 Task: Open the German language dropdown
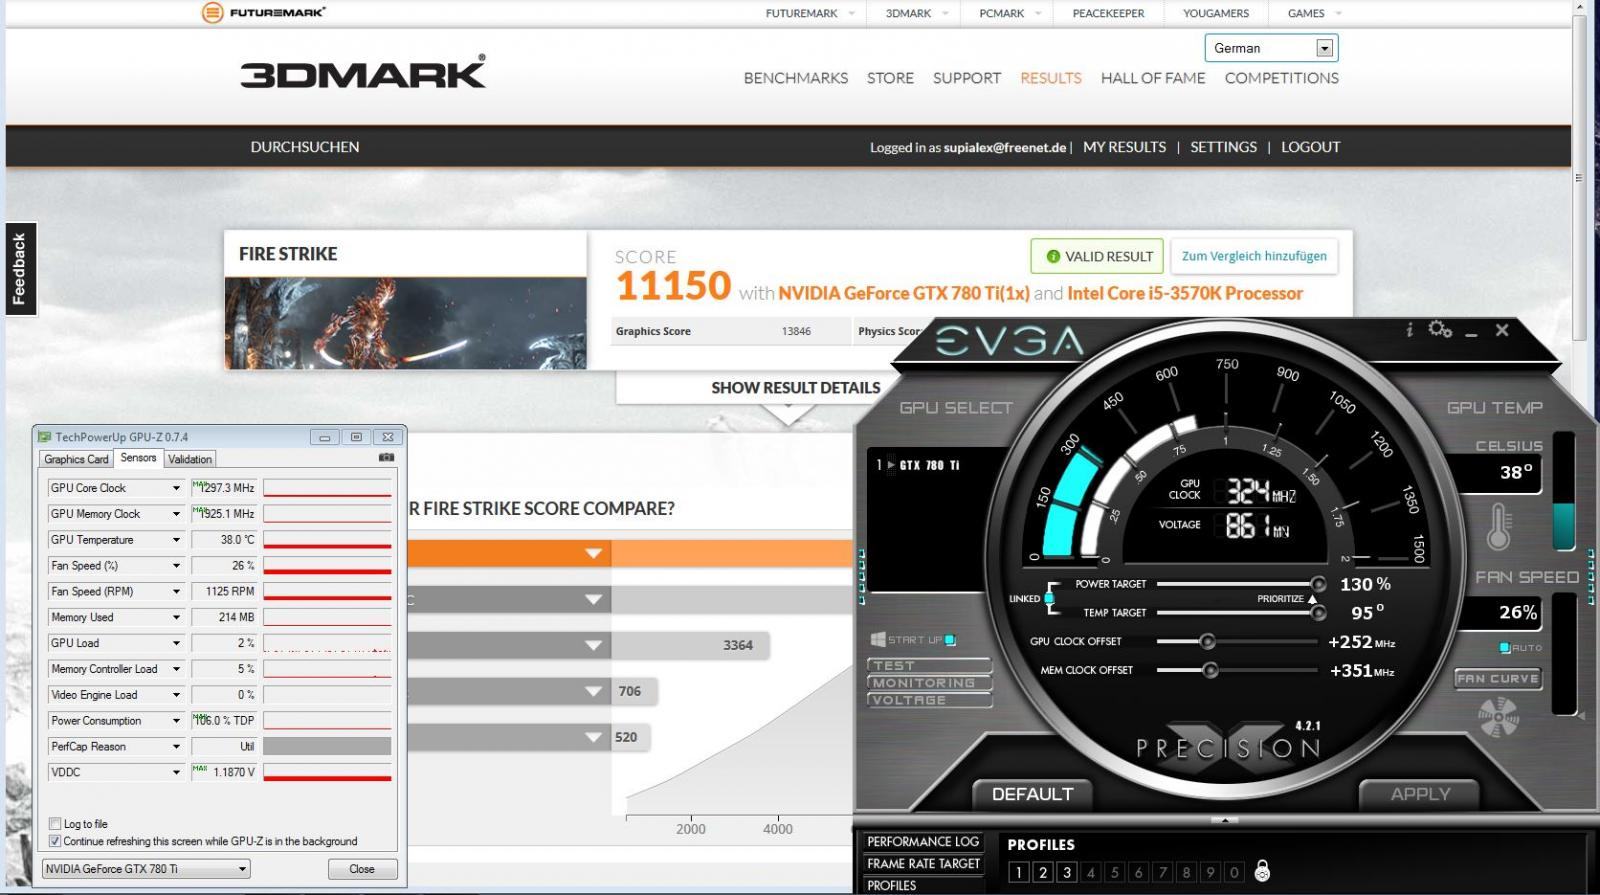[x=1324, y=48]
